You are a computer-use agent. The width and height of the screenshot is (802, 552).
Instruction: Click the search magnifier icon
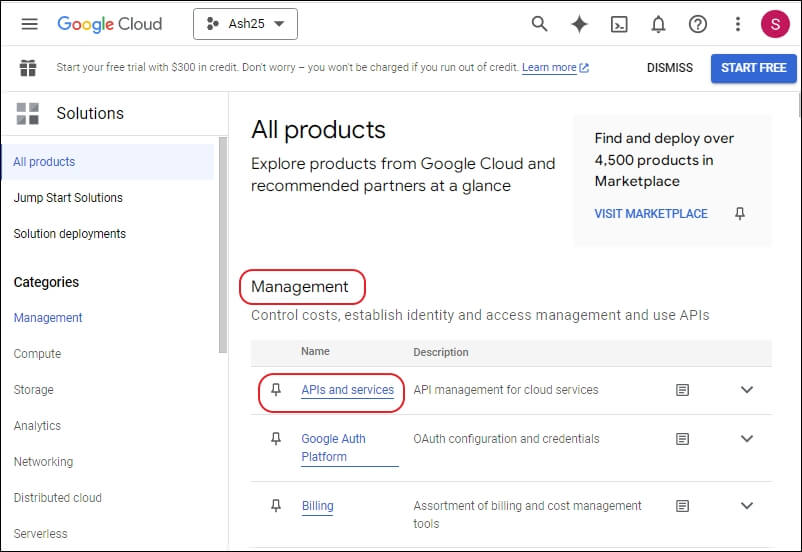539,24
